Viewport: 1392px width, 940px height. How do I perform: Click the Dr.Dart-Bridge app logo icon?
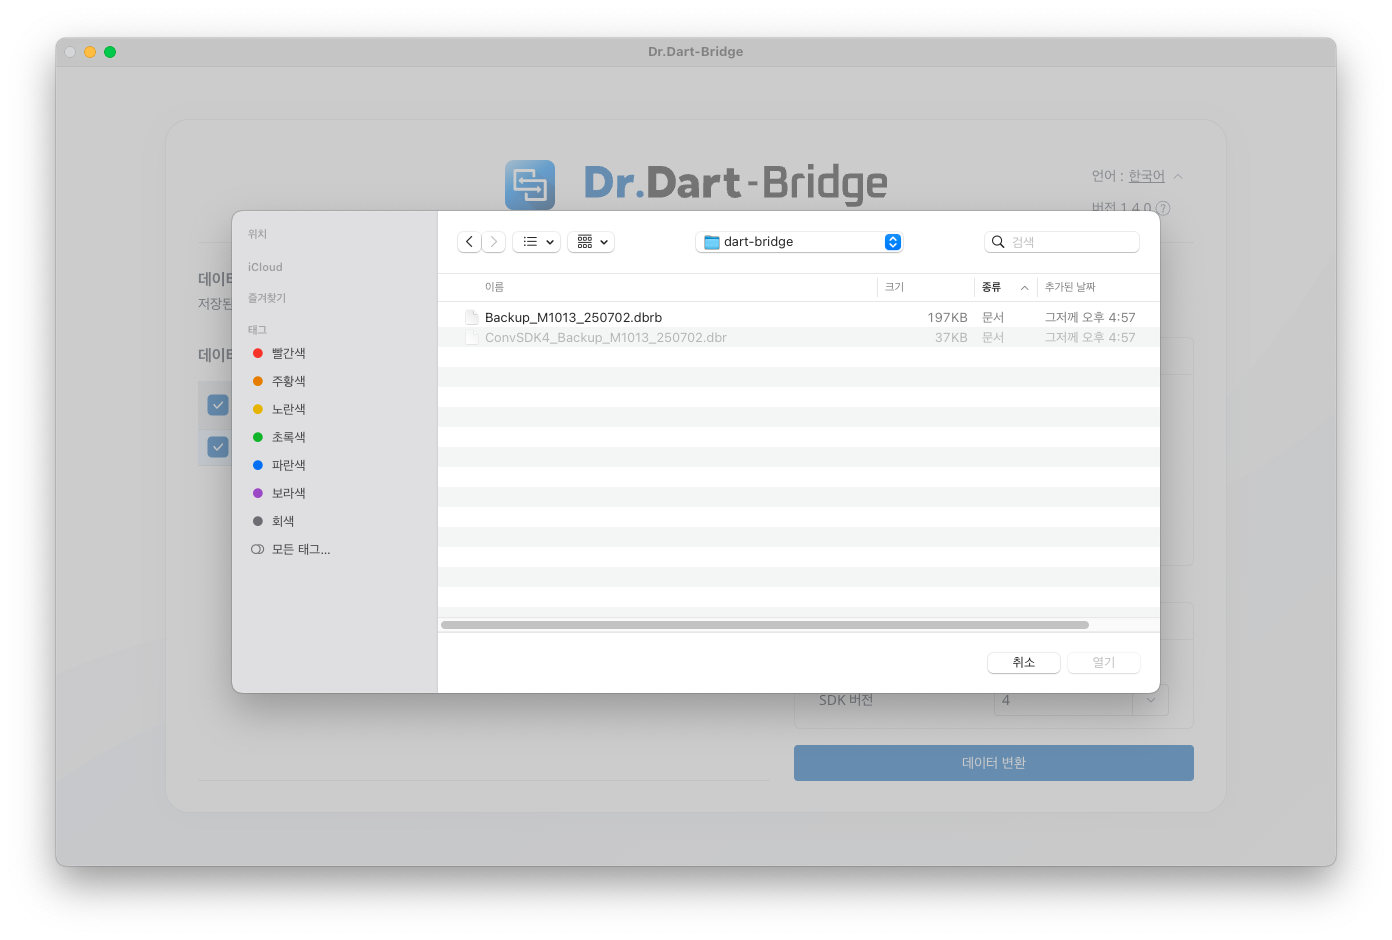[530, 185]
